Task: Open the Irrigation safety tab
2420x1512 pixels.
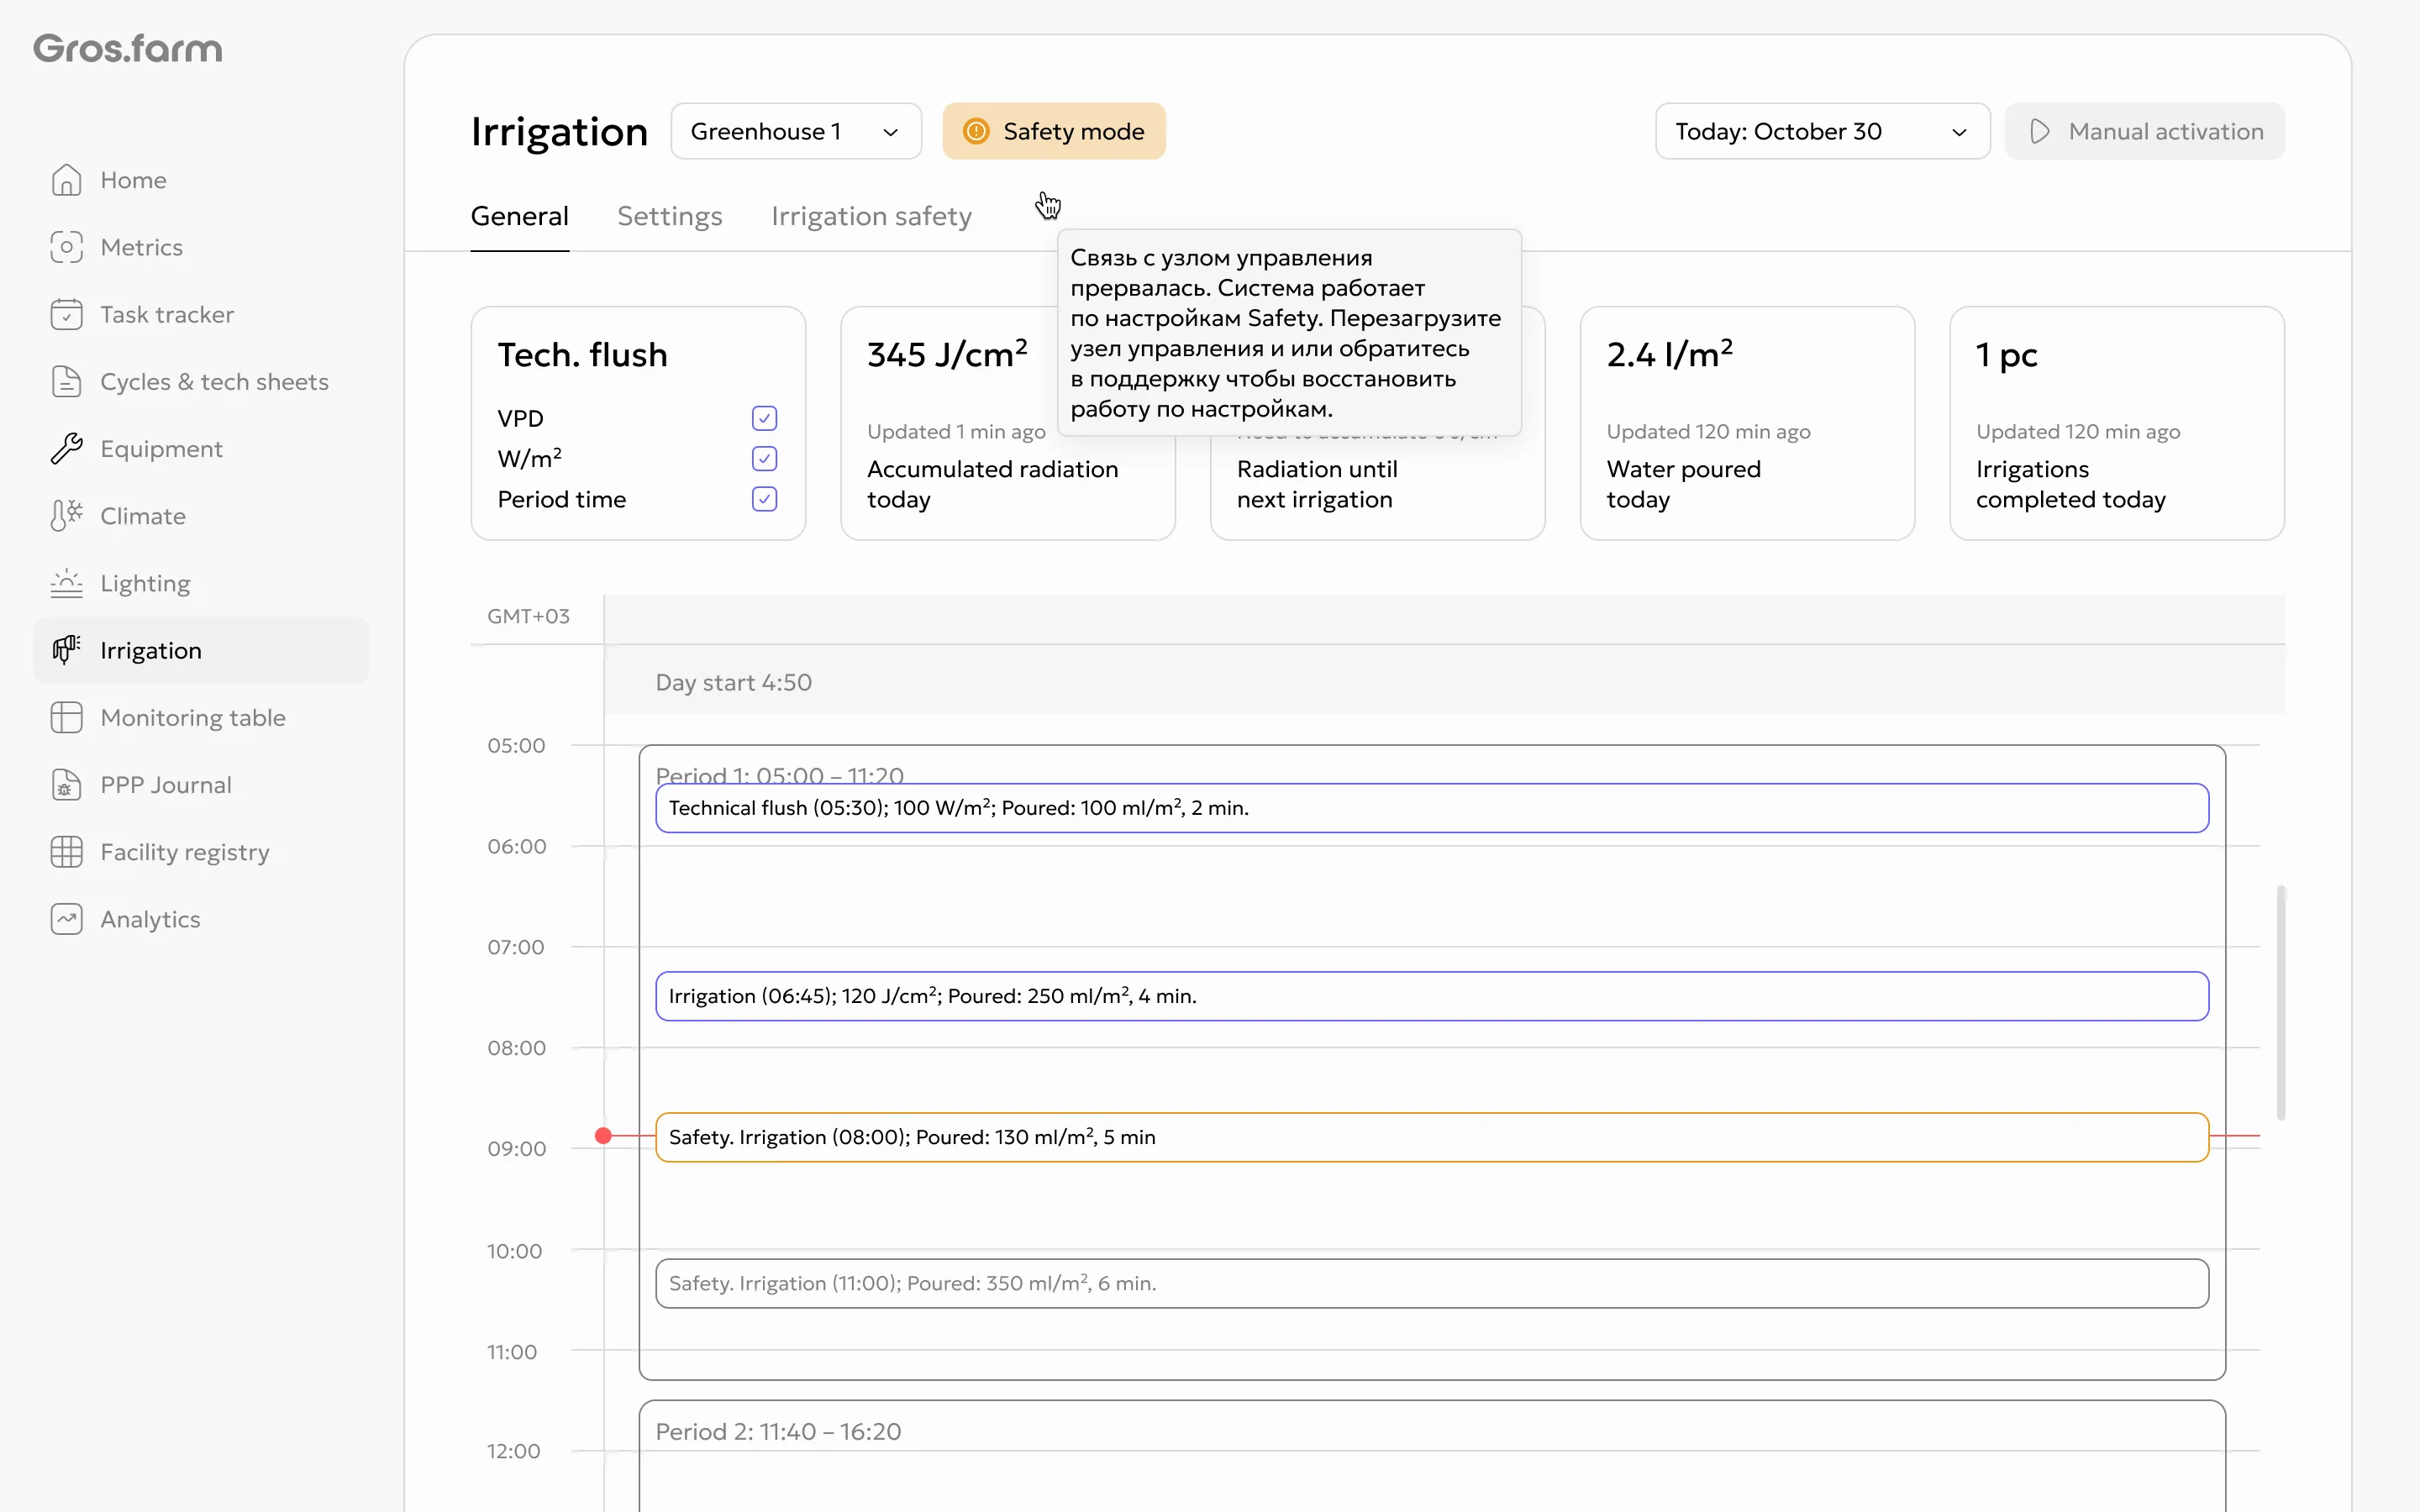Action: pos(871,216)
